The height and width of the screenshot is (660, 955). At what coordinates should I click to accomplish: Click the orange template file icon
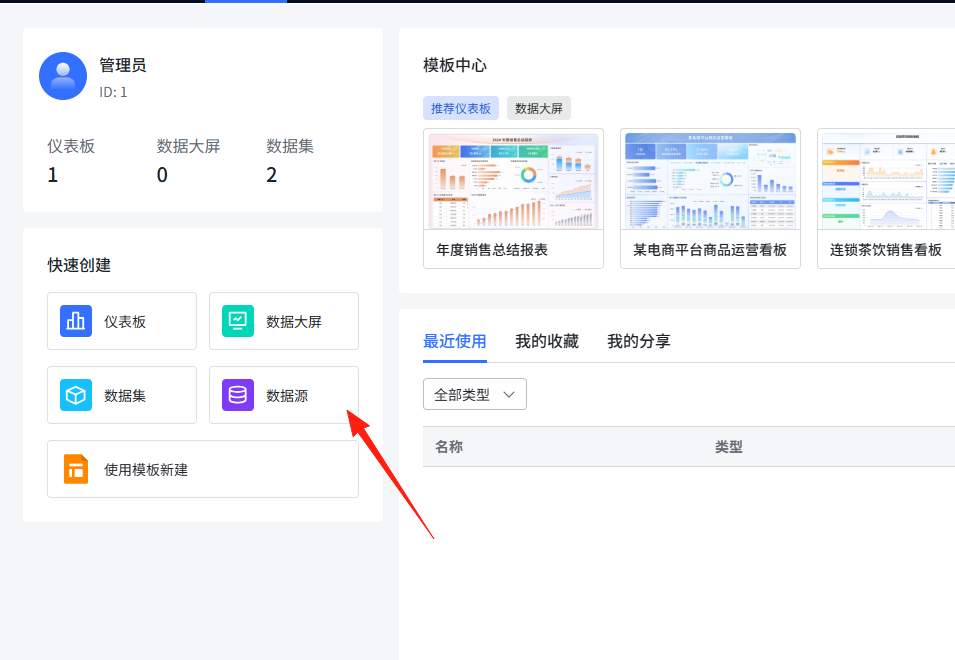[76, 469]
